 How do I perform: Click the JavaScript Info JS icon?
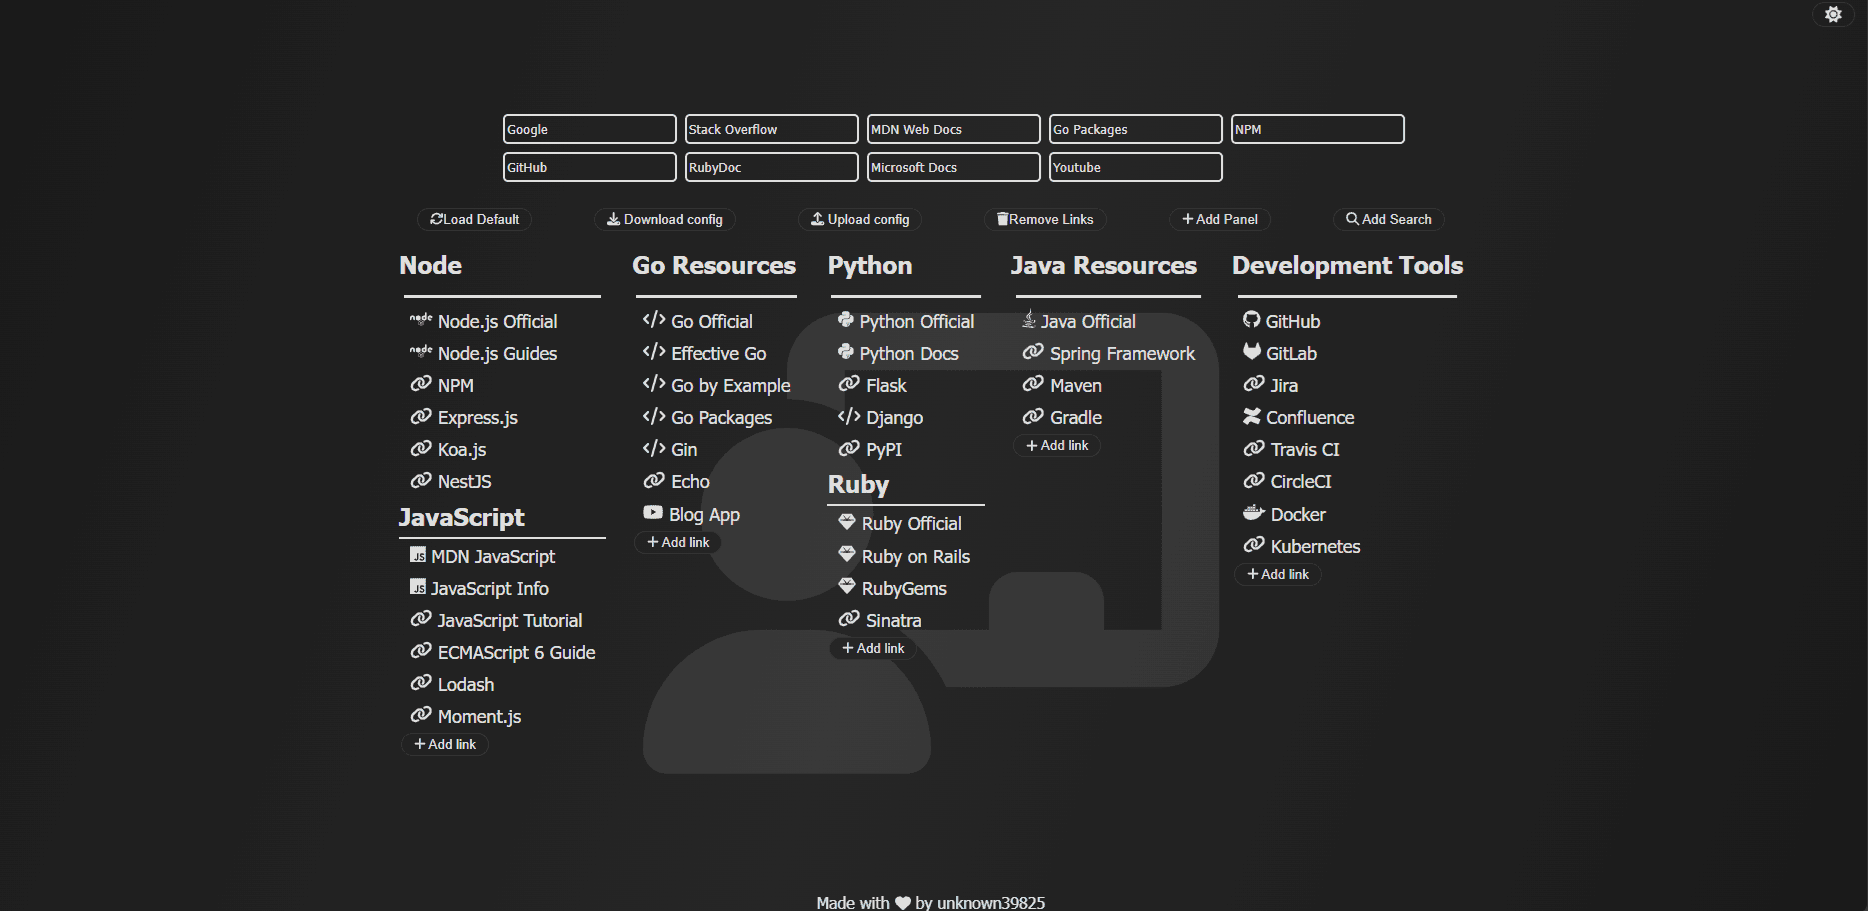418,587
